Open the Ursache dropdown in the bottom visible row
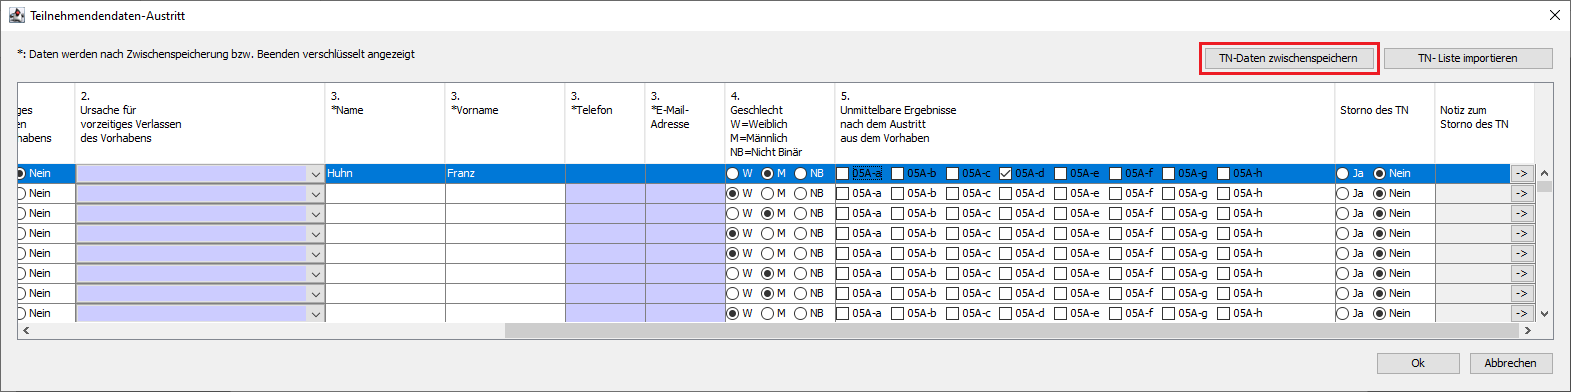This screenshot has height=392, width=1571. (315, 314)
